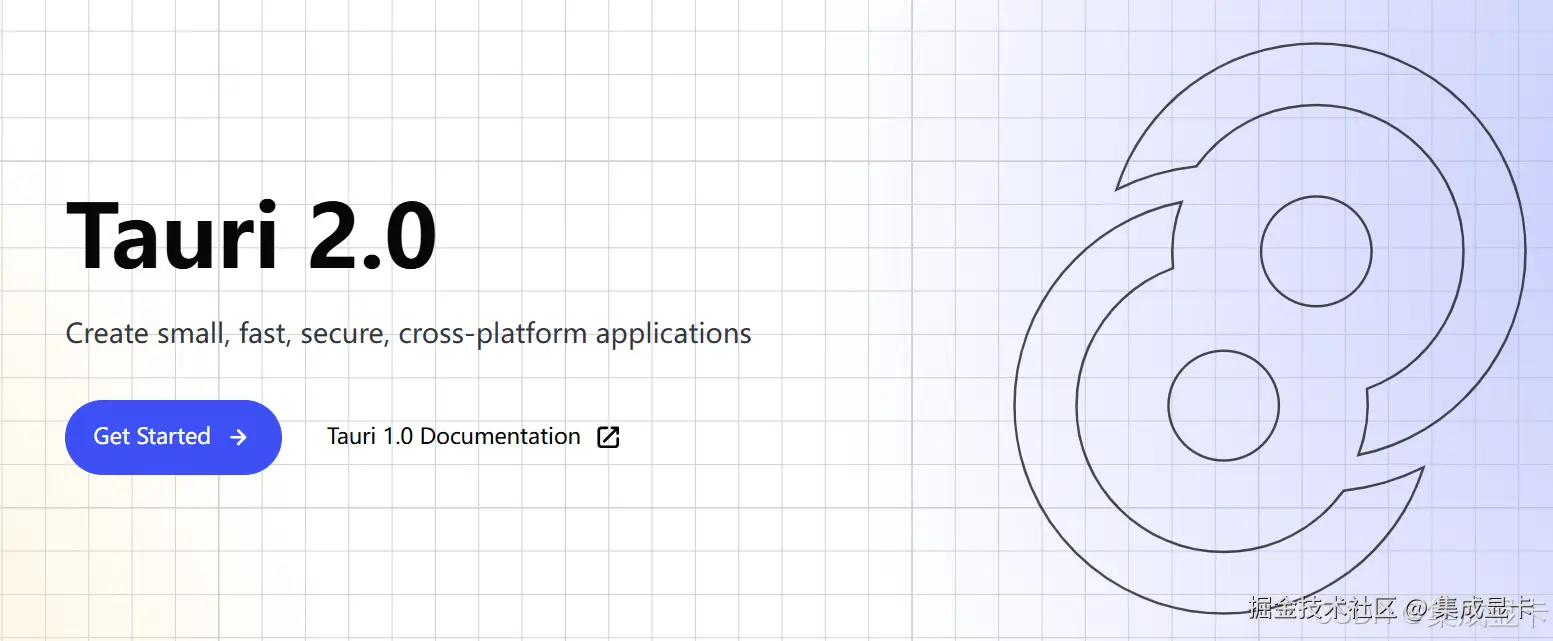
Task: Open the Tauri 1.0 Documentation link
Action: [473, 437]
